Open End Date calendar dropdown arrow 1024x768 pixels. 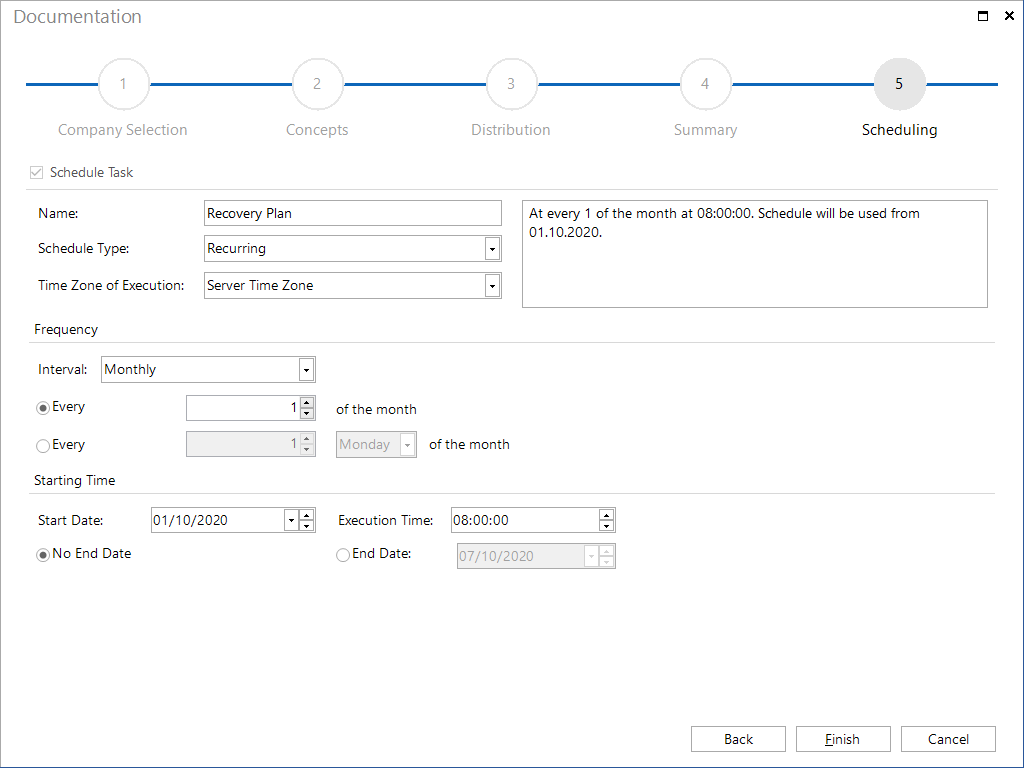tap(592, 556)
